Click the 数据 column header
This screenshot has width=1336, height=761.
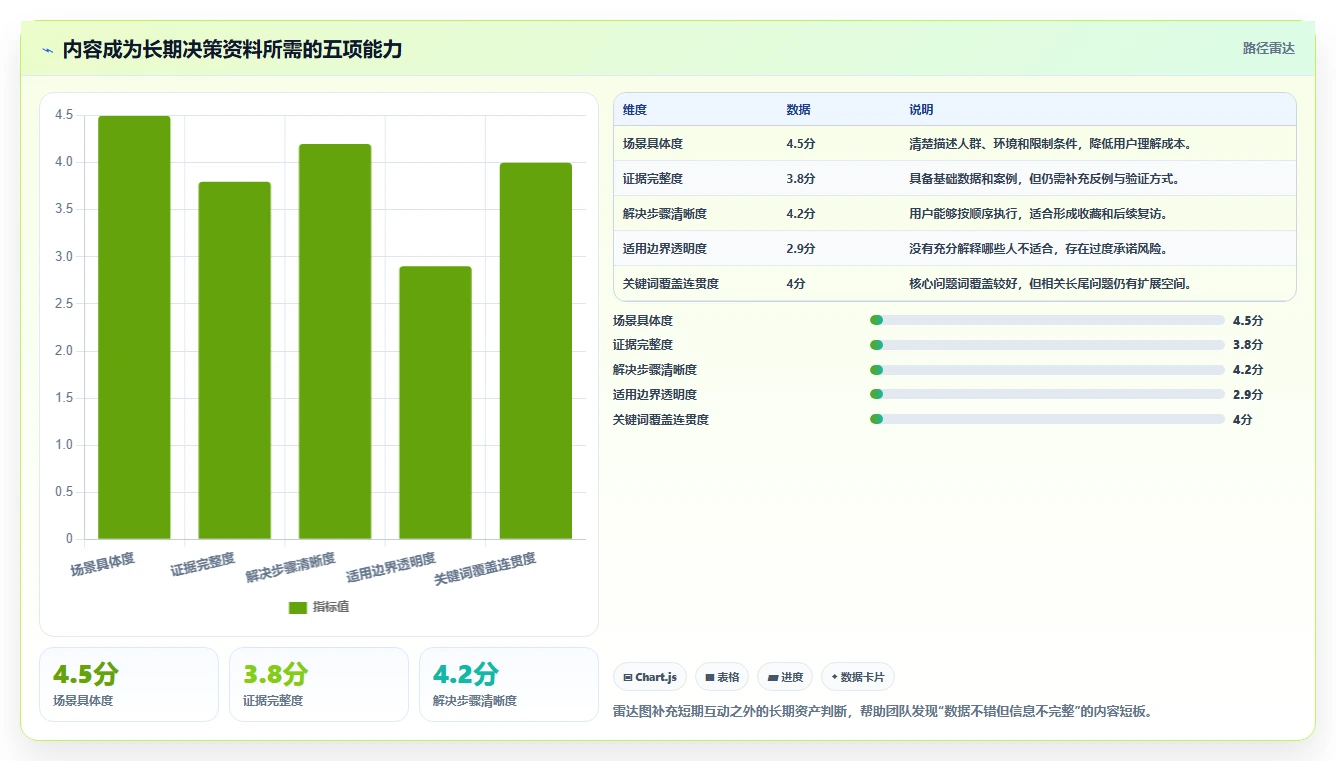coord(798,110)
